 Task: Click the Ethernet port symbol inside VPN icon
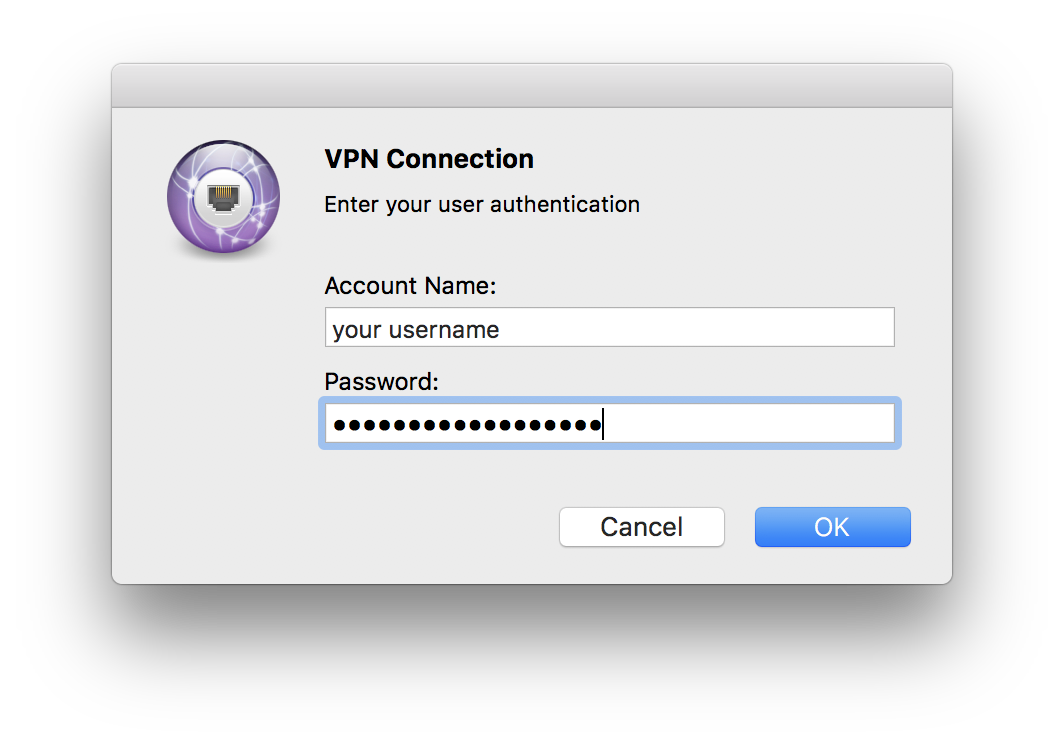point(223,196)
